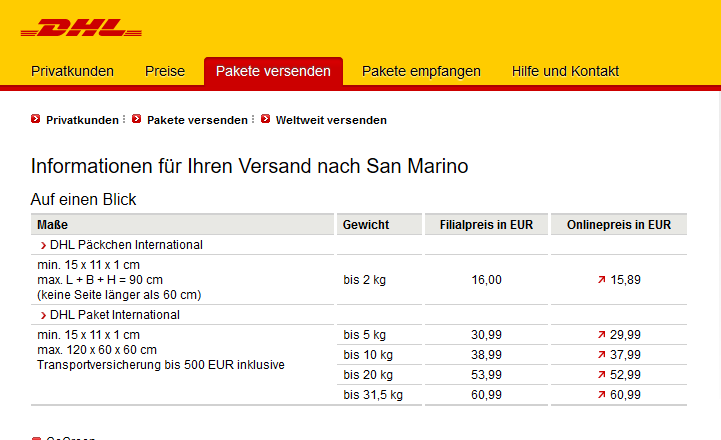Open the Hilfe und Kontakt tab
The image size is (721, 440).
[565, 71]
